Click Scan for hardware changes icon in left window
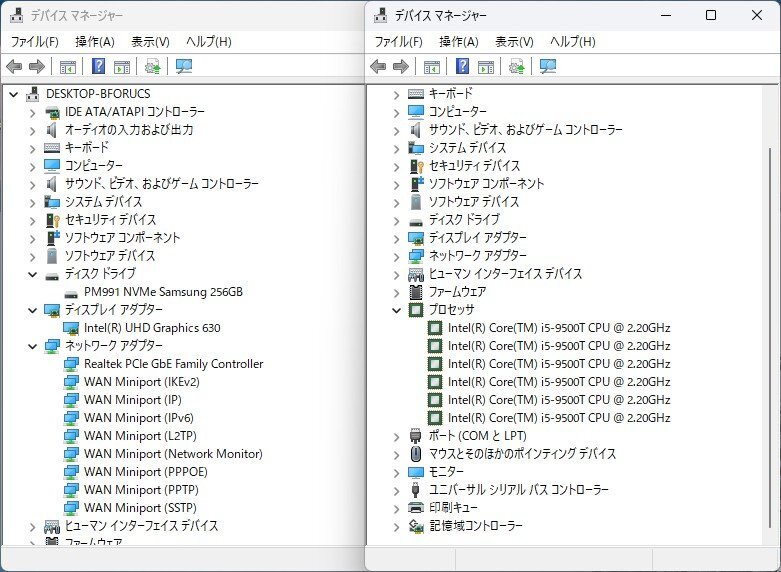Viewport: 781px width, 572px height. pyautogui.click(x=184, y=66)
